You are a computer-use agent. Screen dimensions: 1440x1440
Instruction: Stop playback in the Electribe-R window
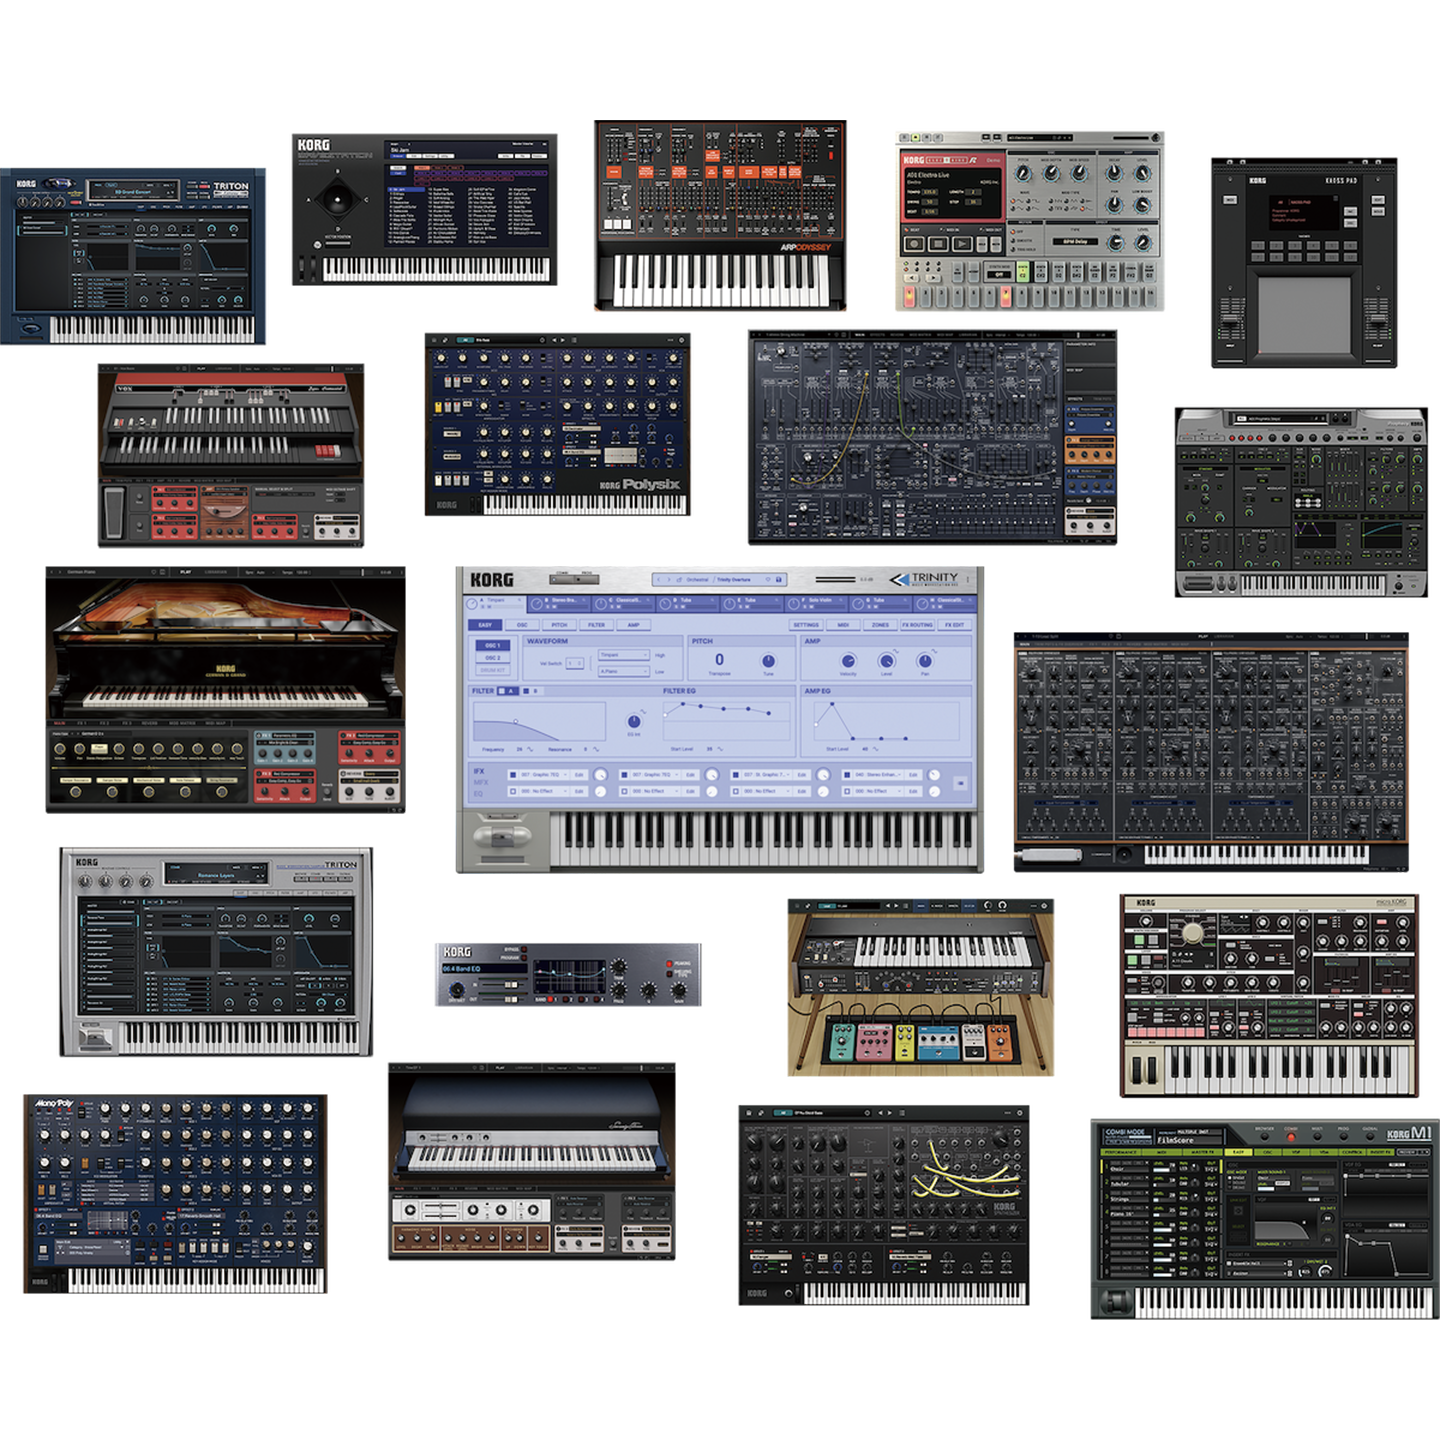937,243
